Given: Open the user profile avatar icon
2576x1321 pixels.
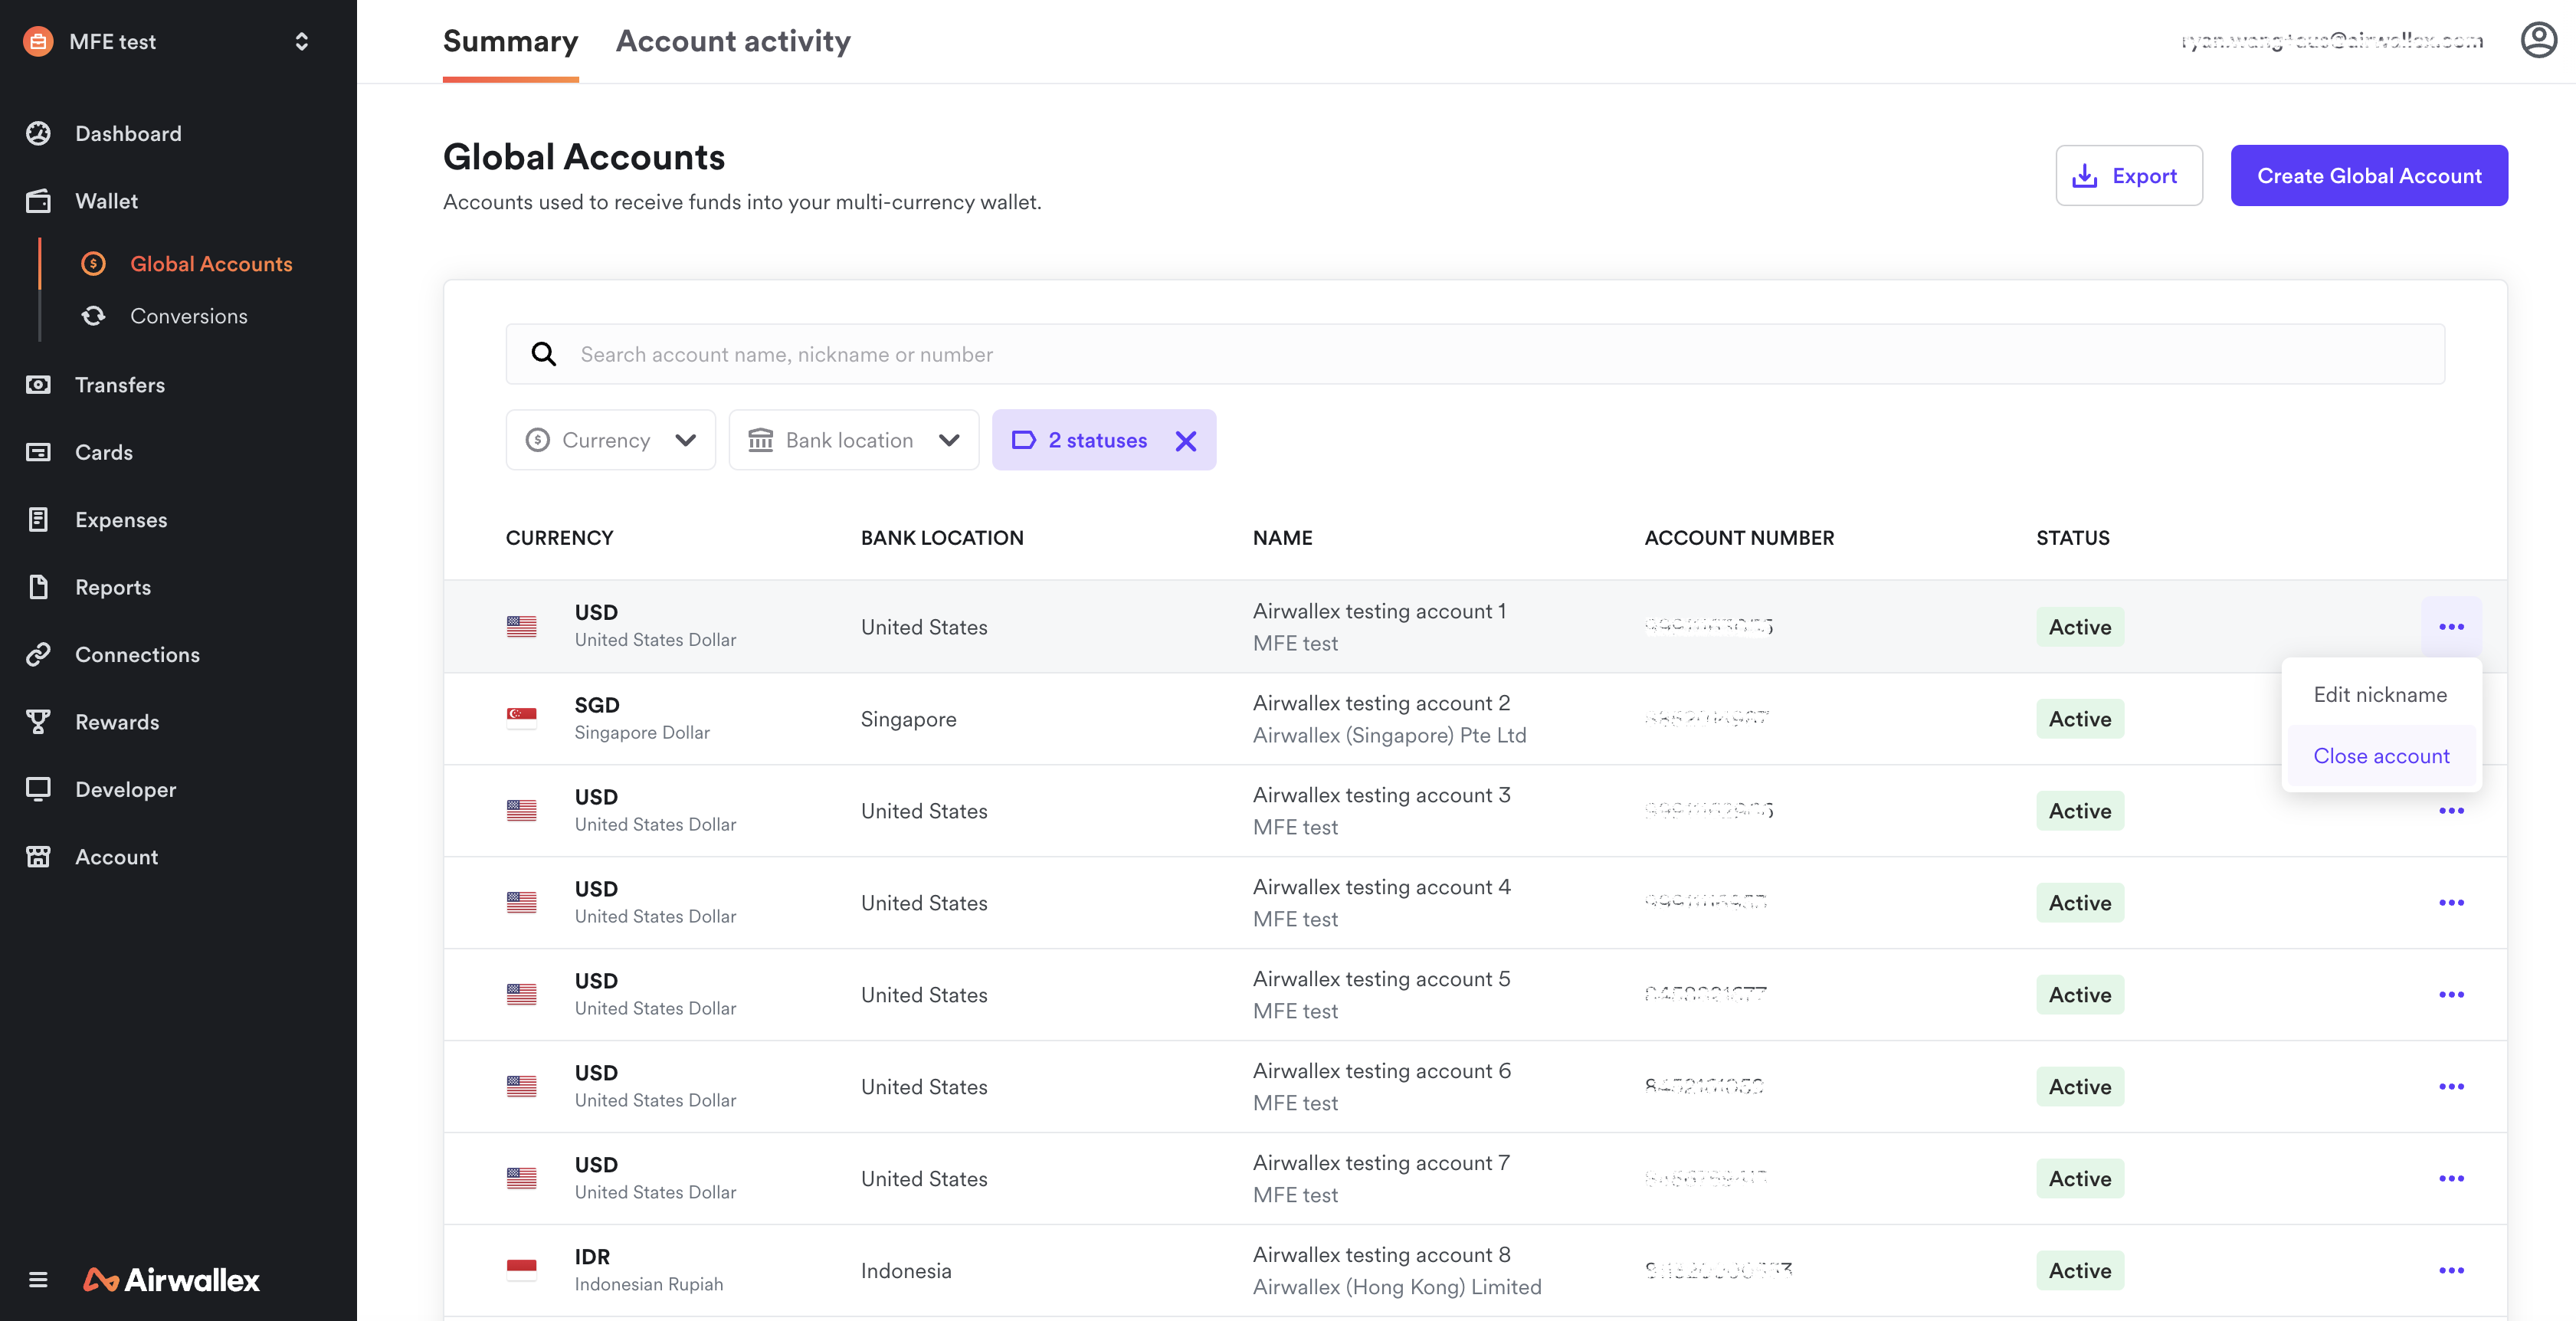Looking at the screenshot, I should click(2538, 41).
